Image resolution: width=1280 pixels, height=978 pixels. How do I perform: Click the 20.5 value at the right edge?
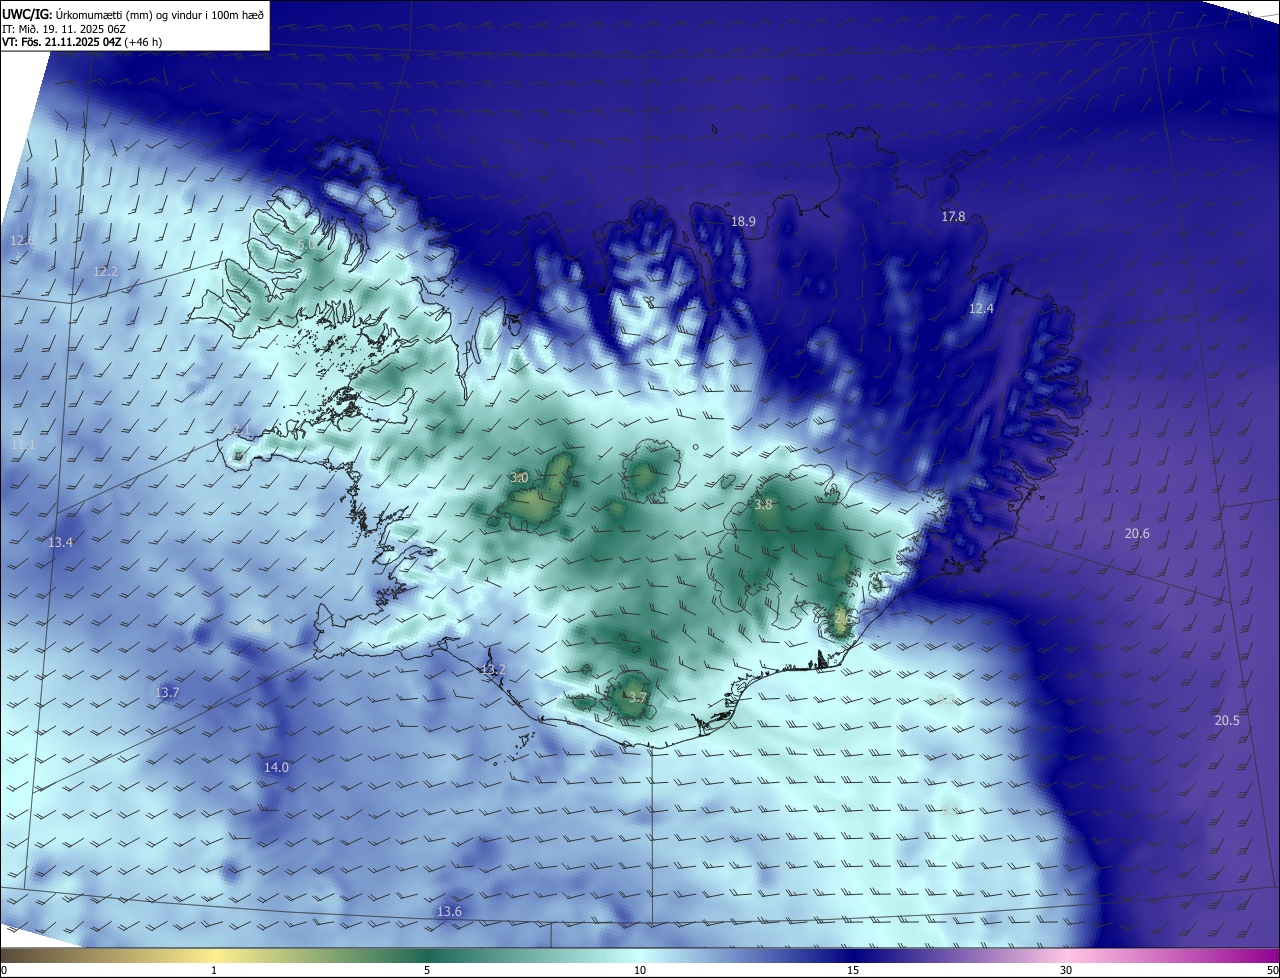tap(1227, 721)
